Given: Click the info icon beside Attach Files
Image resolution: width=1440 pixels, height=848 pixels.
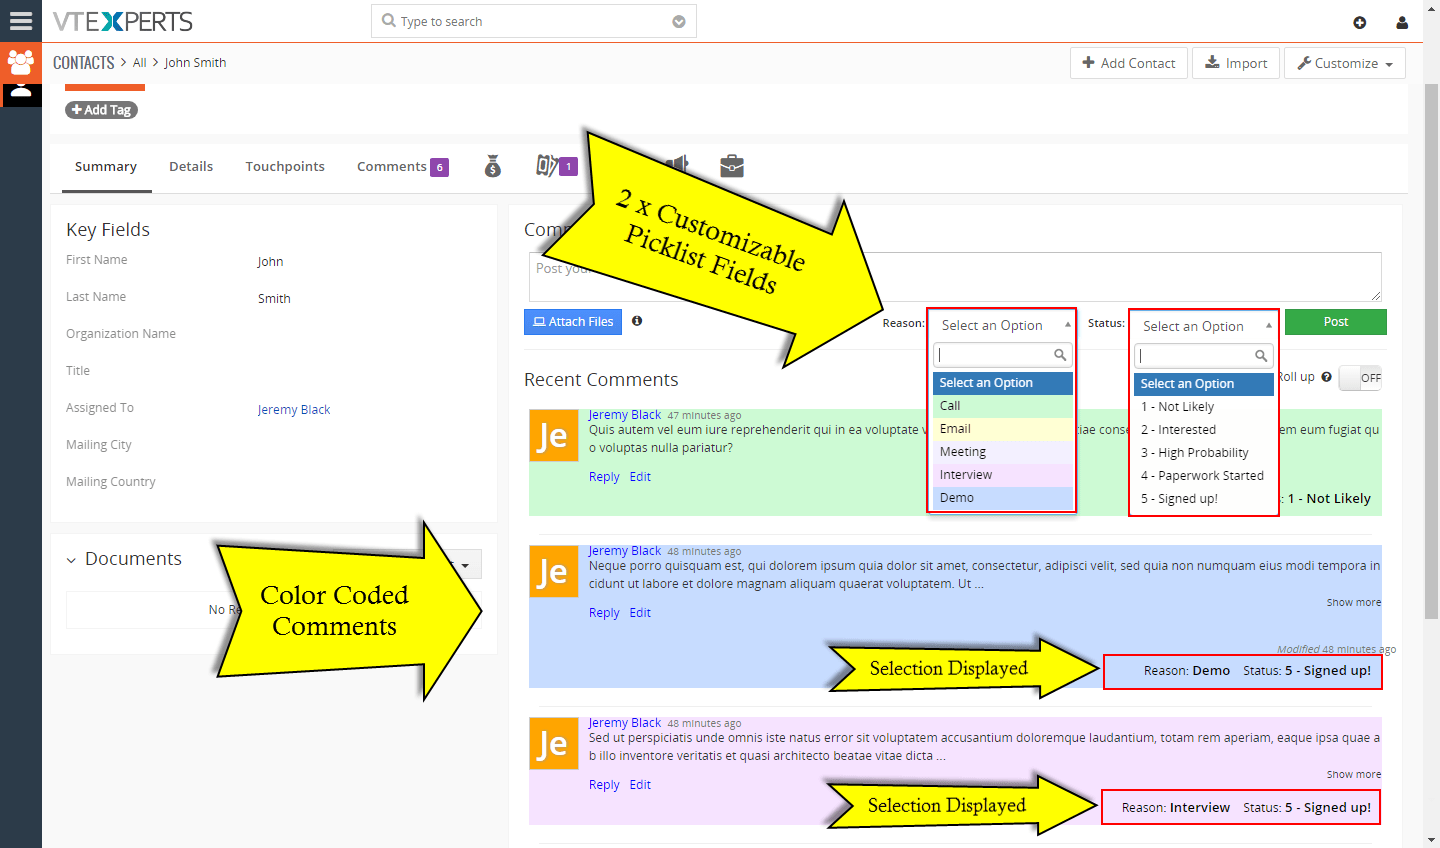Looking at the screenshot, I should (637, 321).
